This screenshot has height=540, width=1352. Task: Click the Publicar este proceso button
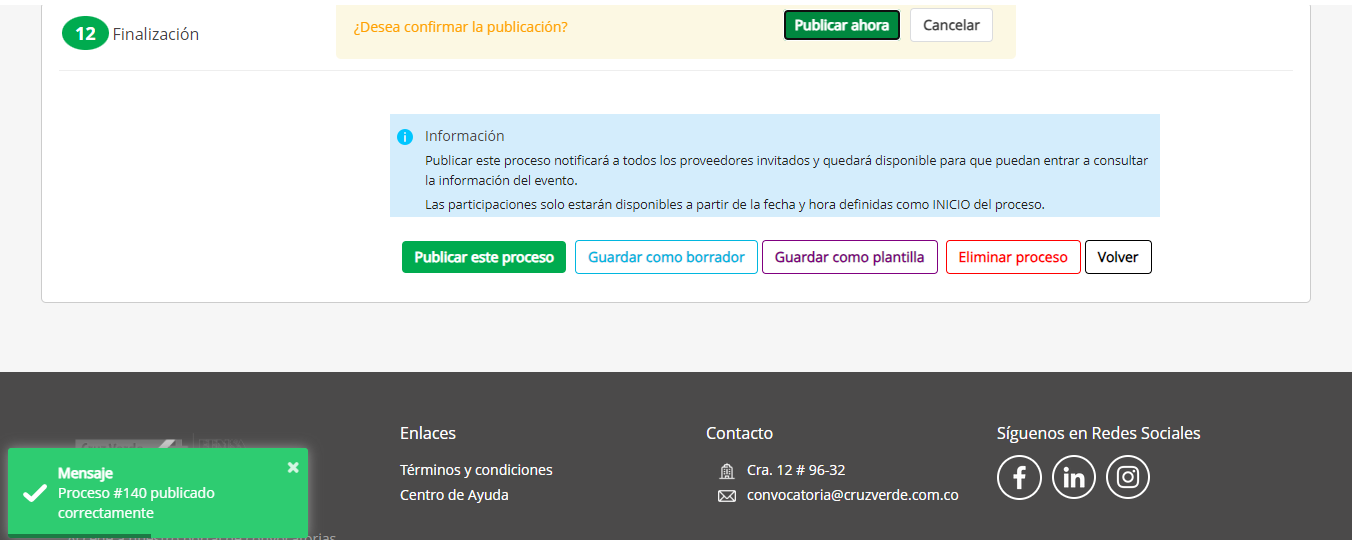[484, 257]
